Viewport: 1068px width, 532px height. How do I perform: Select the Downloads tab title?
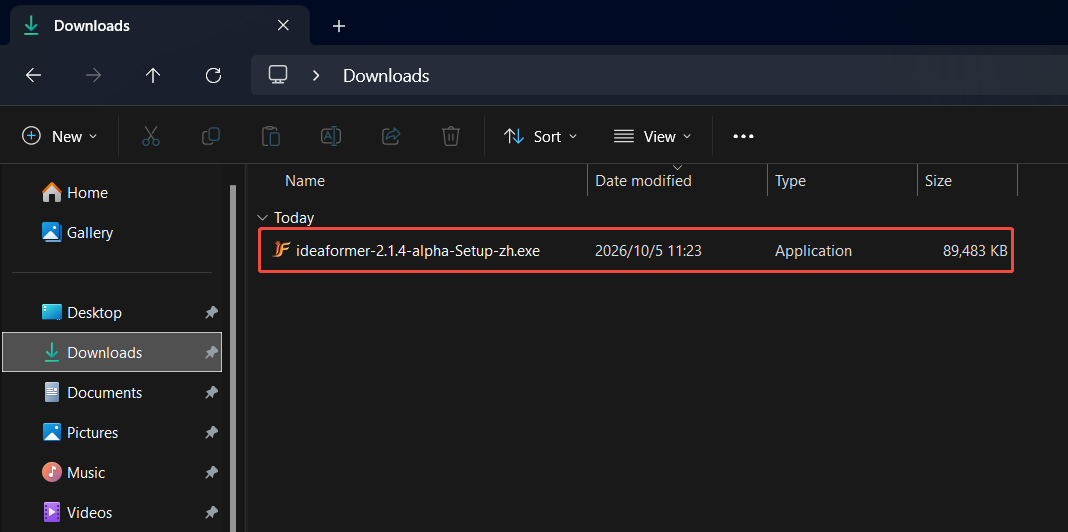(92, 26)
